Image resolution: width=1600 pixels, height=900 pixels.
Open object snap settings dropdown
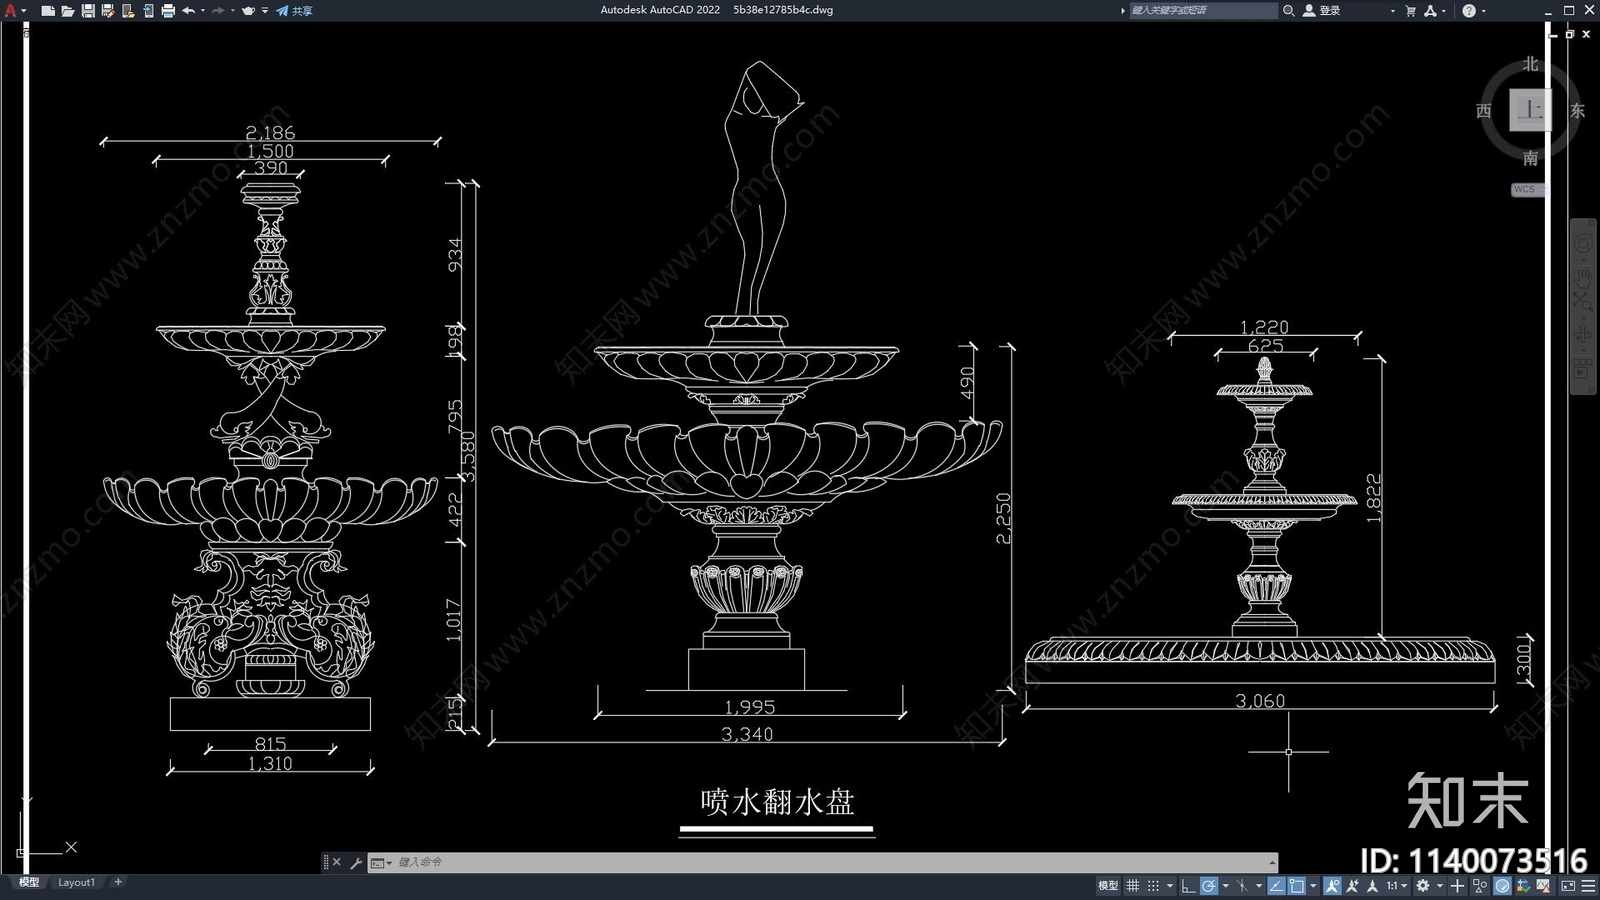(1313, 886)
